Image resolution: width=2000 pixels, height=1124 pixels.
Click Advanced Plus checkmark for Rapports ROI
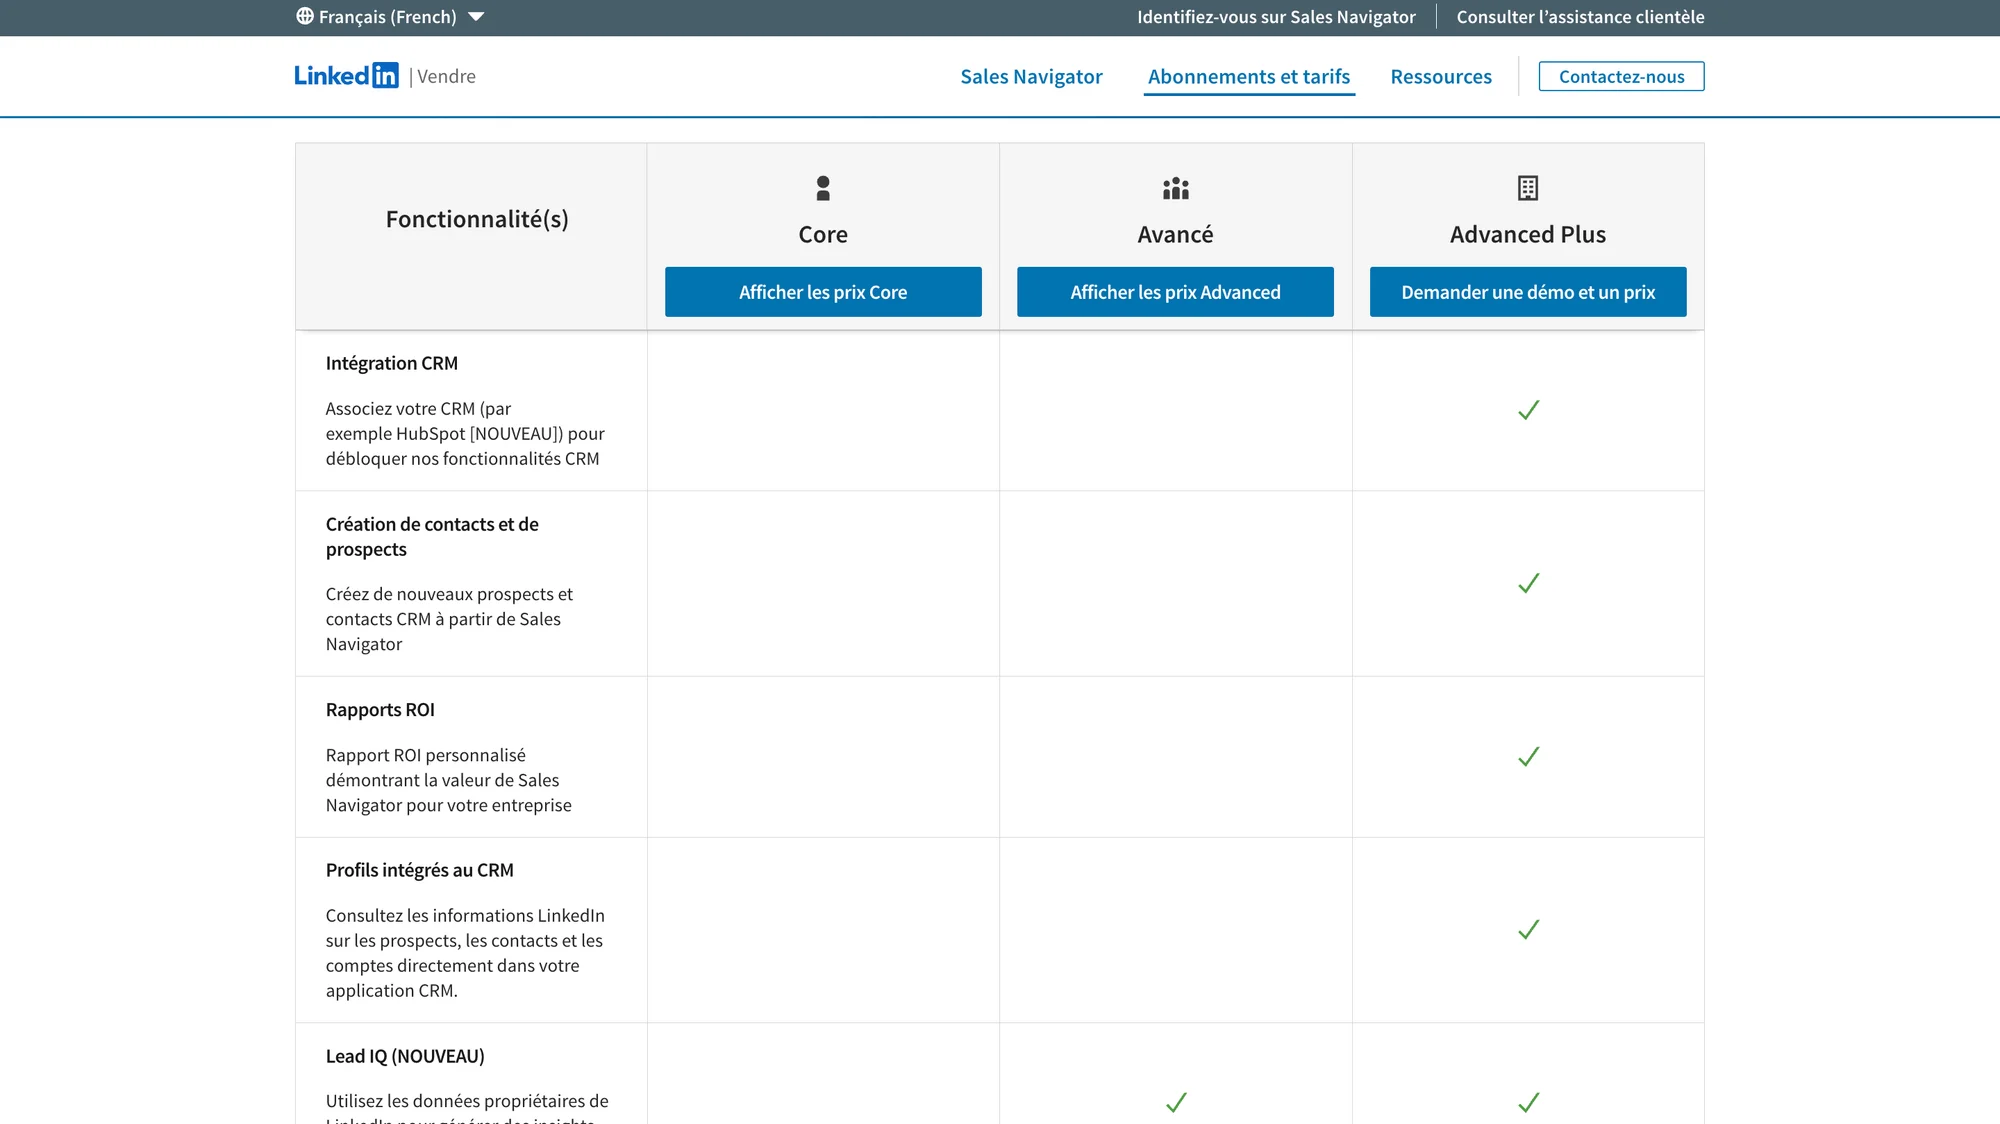coord(1528,756)
